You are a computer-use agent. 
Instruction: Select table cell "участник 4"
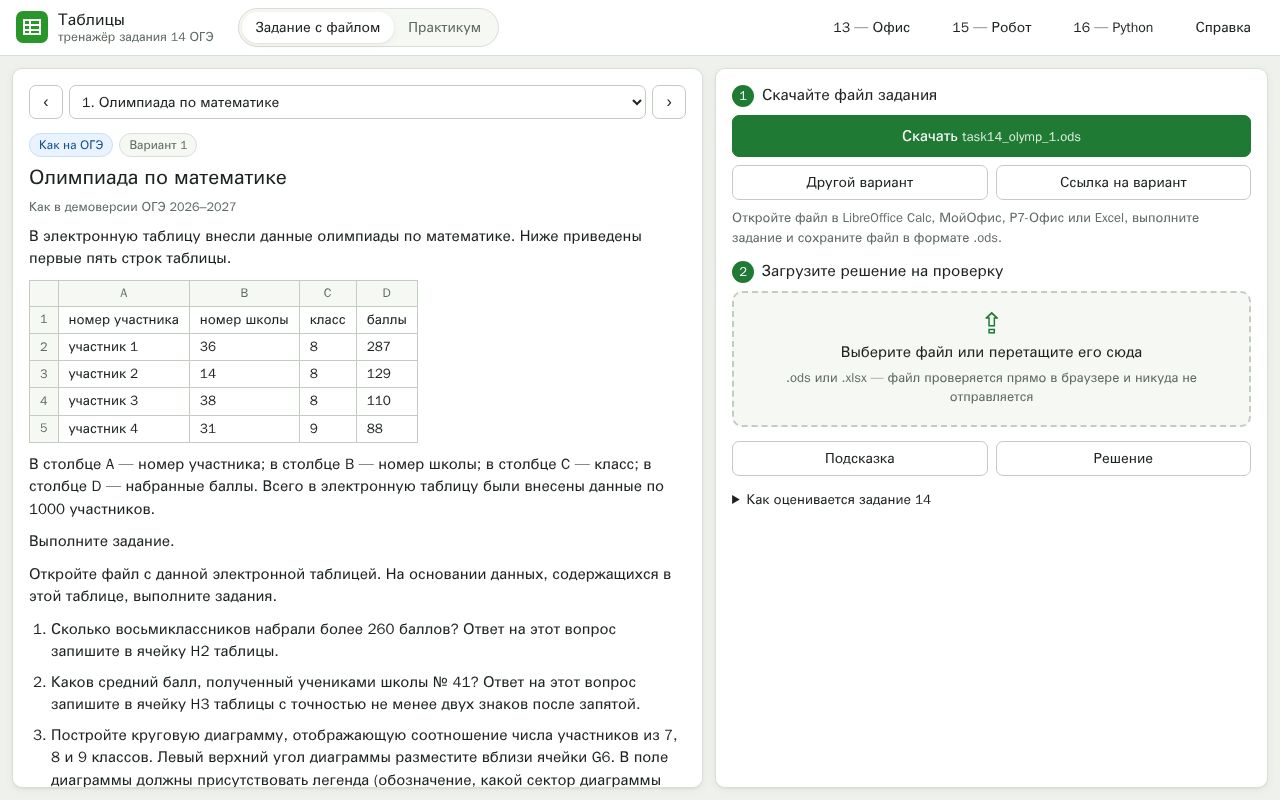point(124,429)
